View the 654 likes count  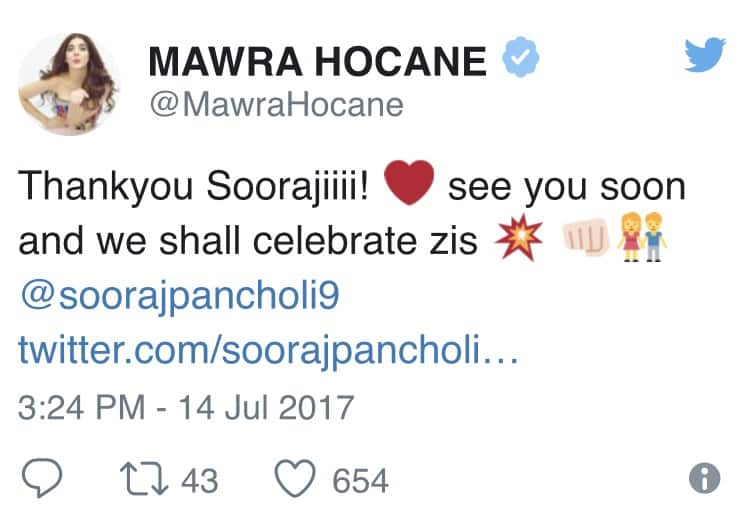point(360,481)
